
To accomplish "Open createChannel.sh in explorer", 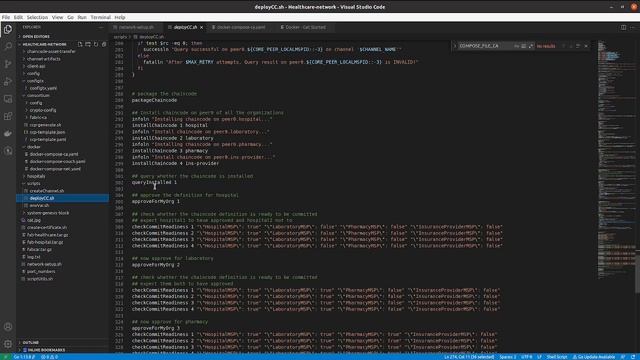I will click(47, 191).
